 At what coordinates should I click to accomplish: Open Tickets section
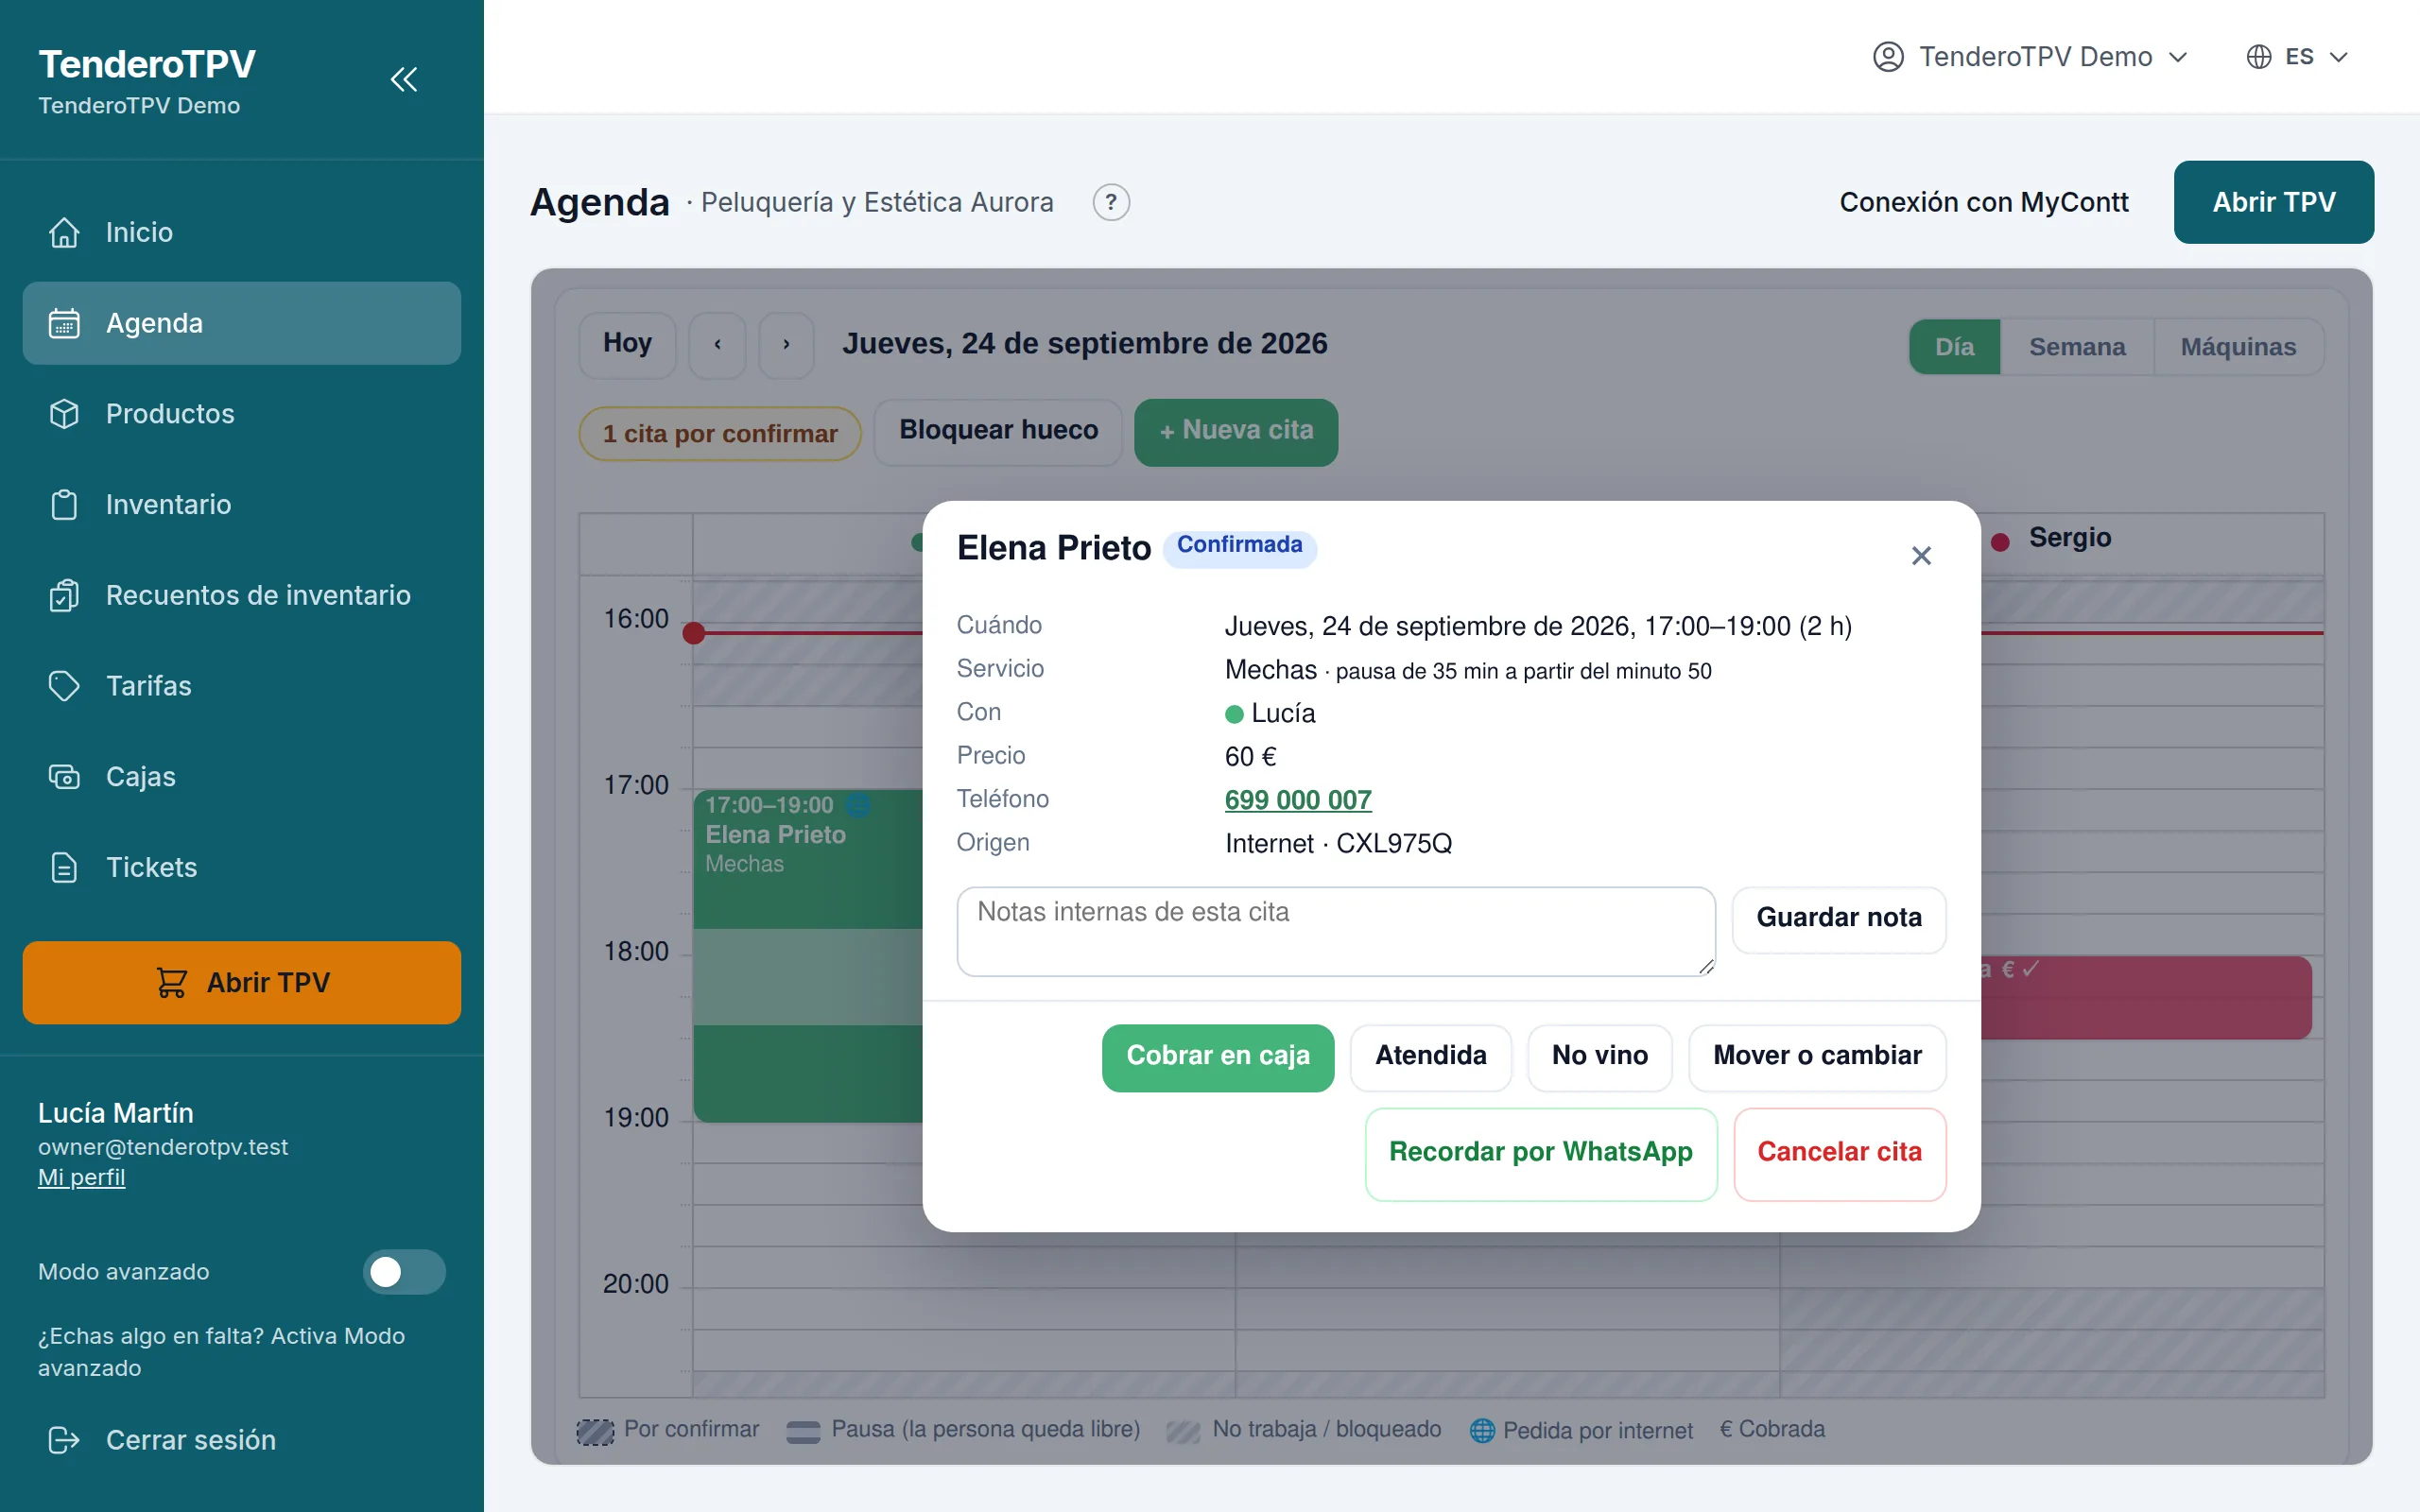[x=241, y=867]
